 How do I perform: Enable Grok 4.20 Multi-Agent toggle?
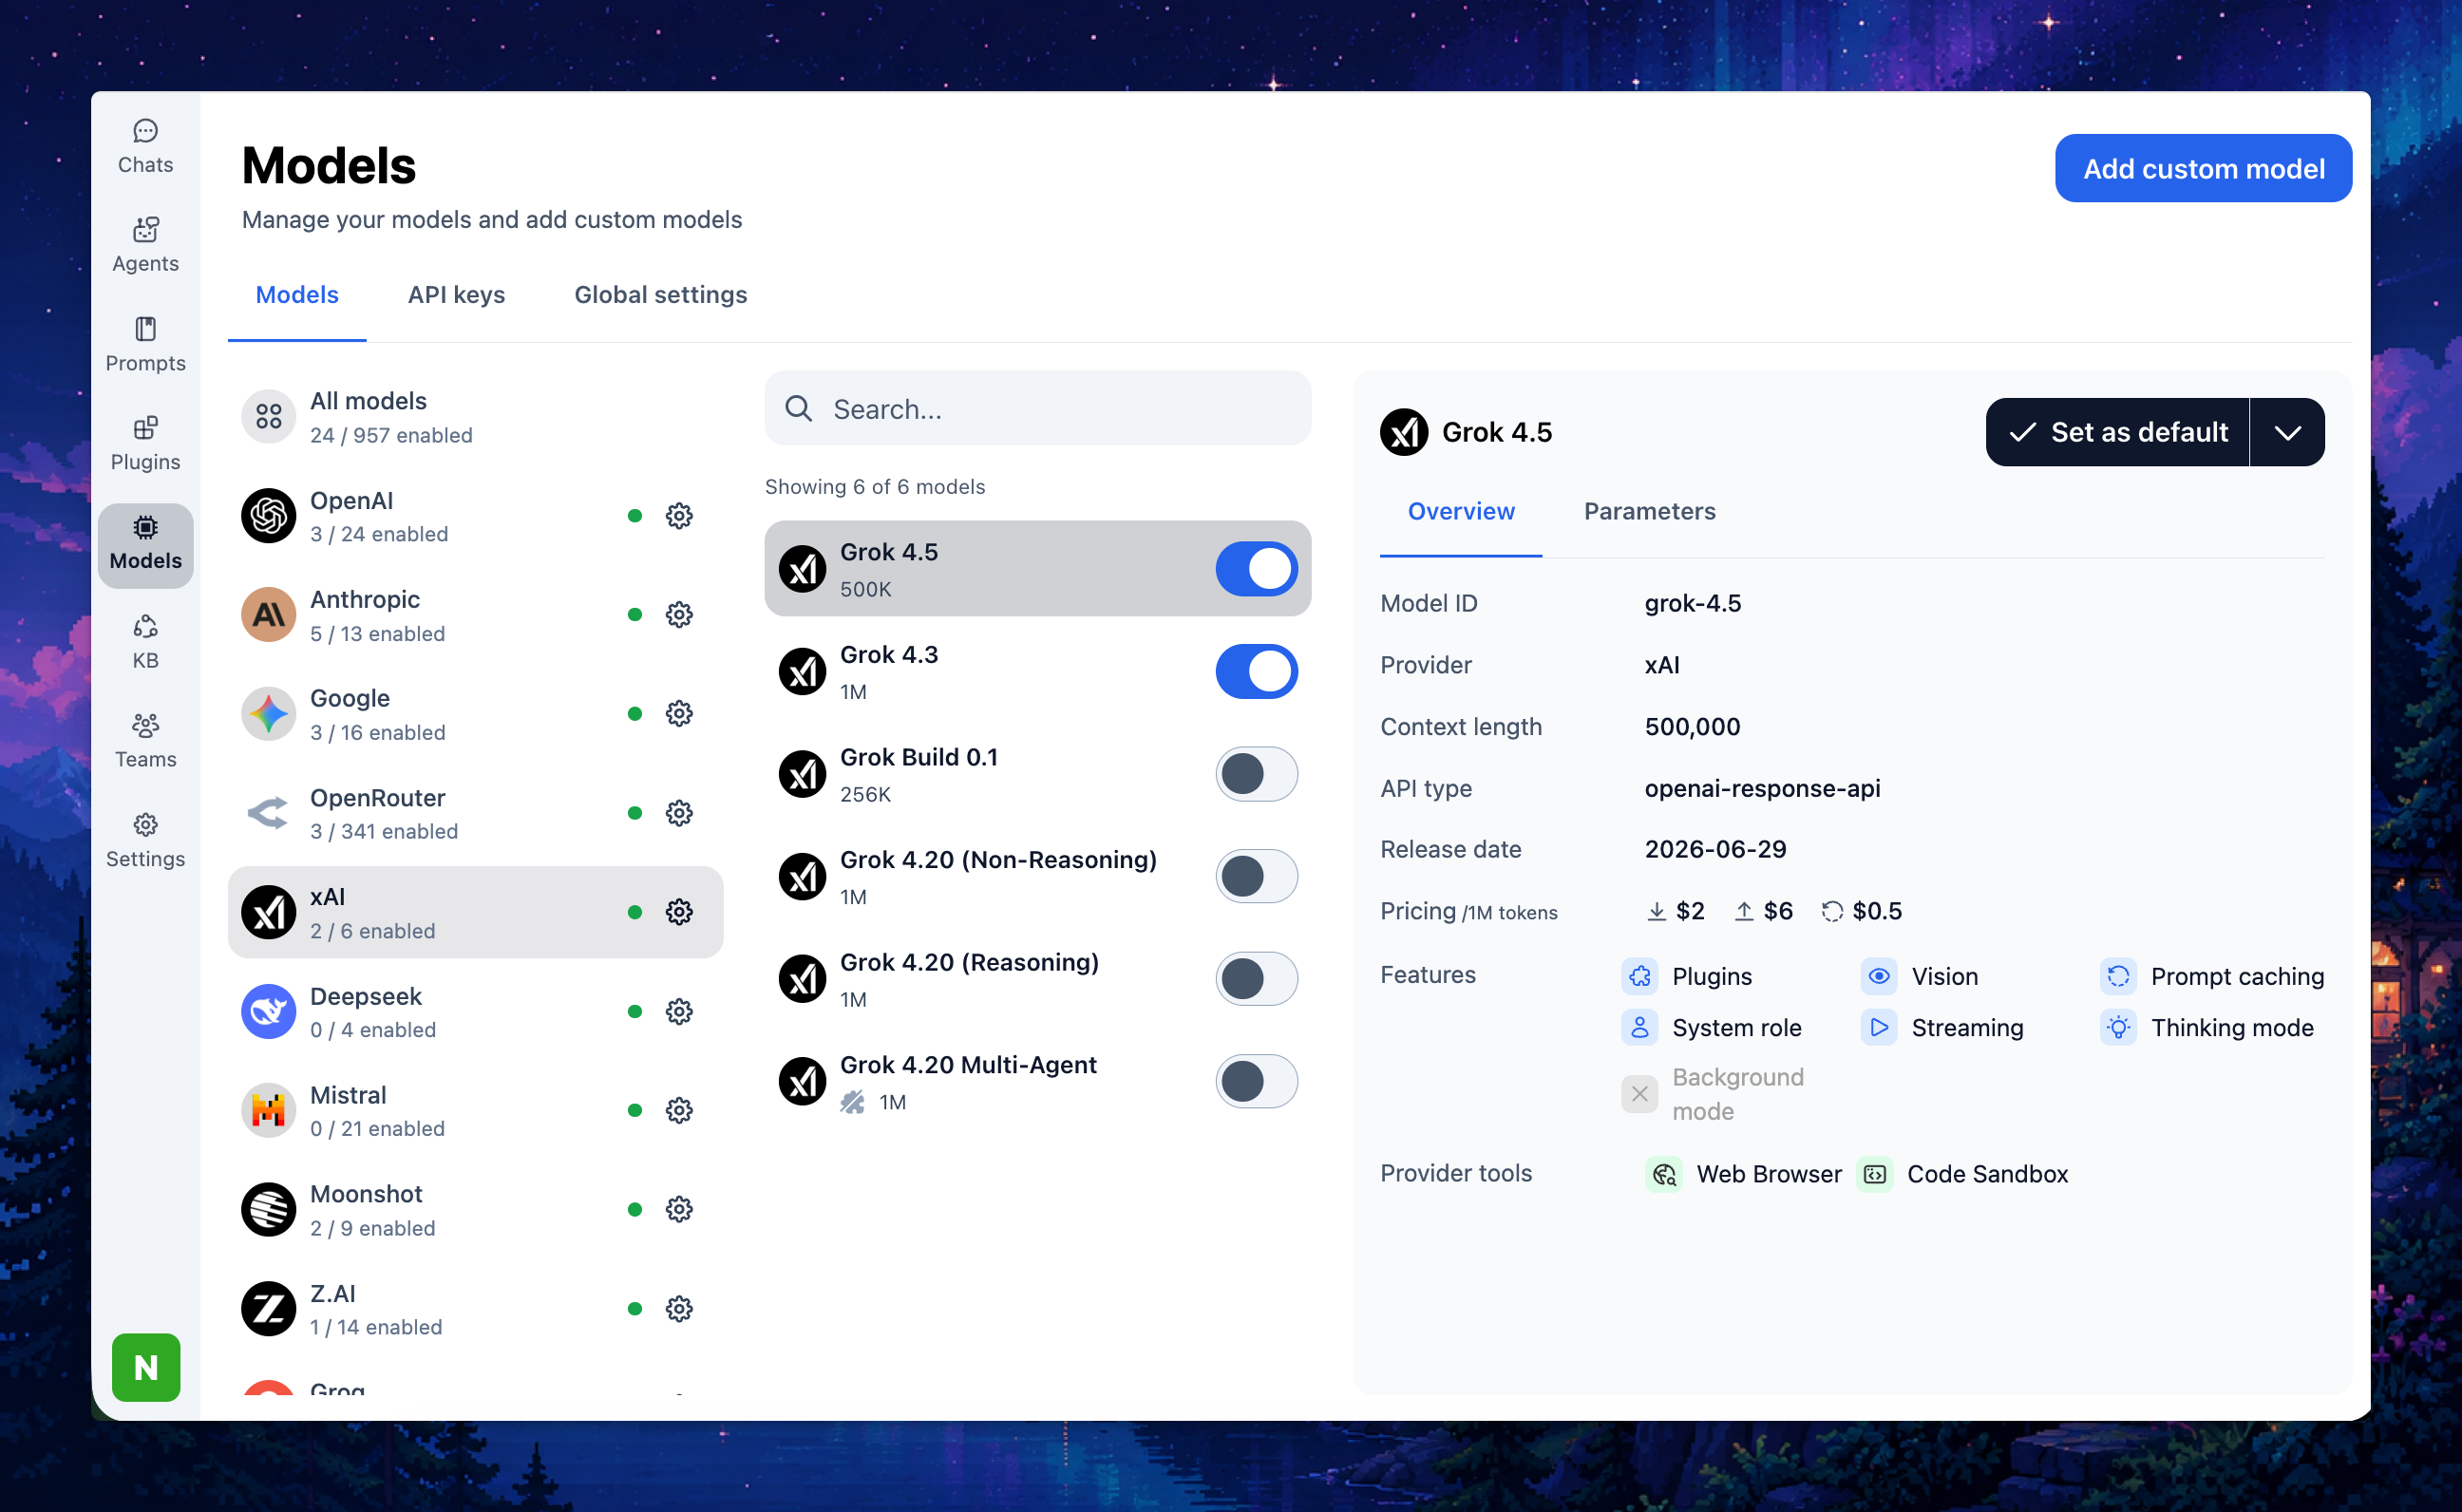[x=1256, y=1082]
